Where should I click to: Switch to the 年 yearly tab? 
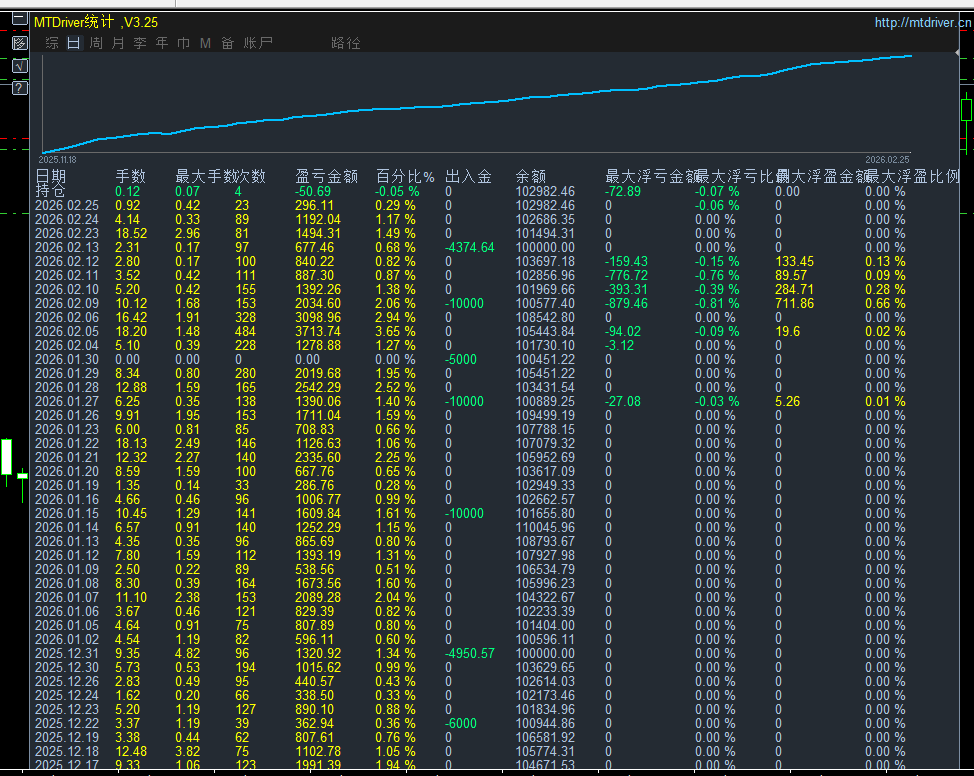[162, 43]
